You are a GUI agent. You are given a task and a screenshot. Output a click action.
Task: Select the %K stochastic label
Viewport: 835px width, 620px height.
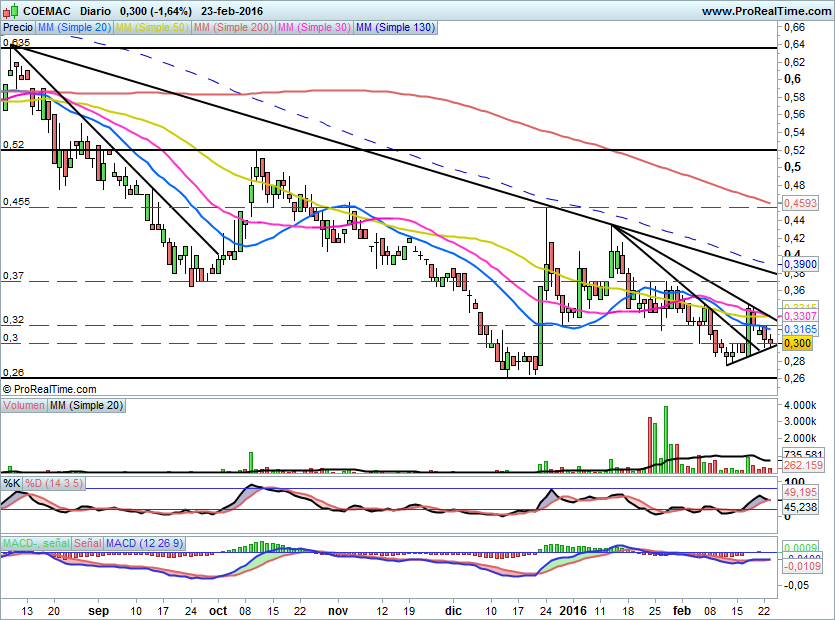tap(11, 483)
